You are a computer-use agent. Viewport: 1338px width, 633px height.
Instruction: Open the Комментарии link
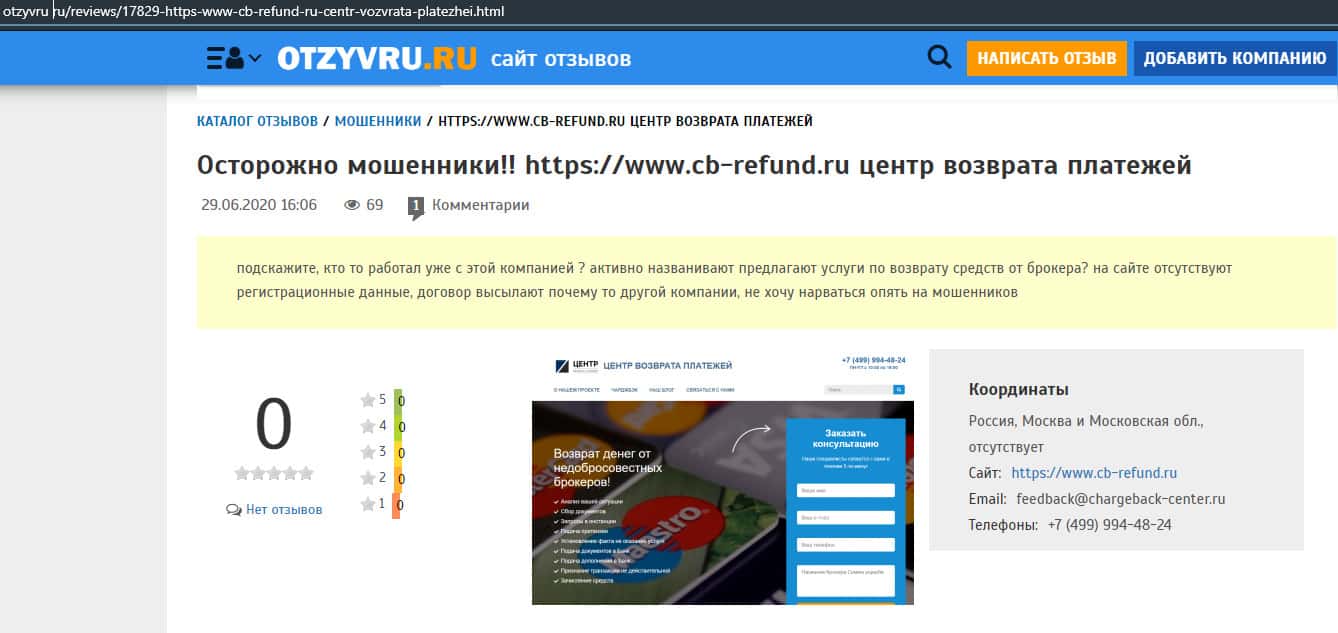pos(480,205)
